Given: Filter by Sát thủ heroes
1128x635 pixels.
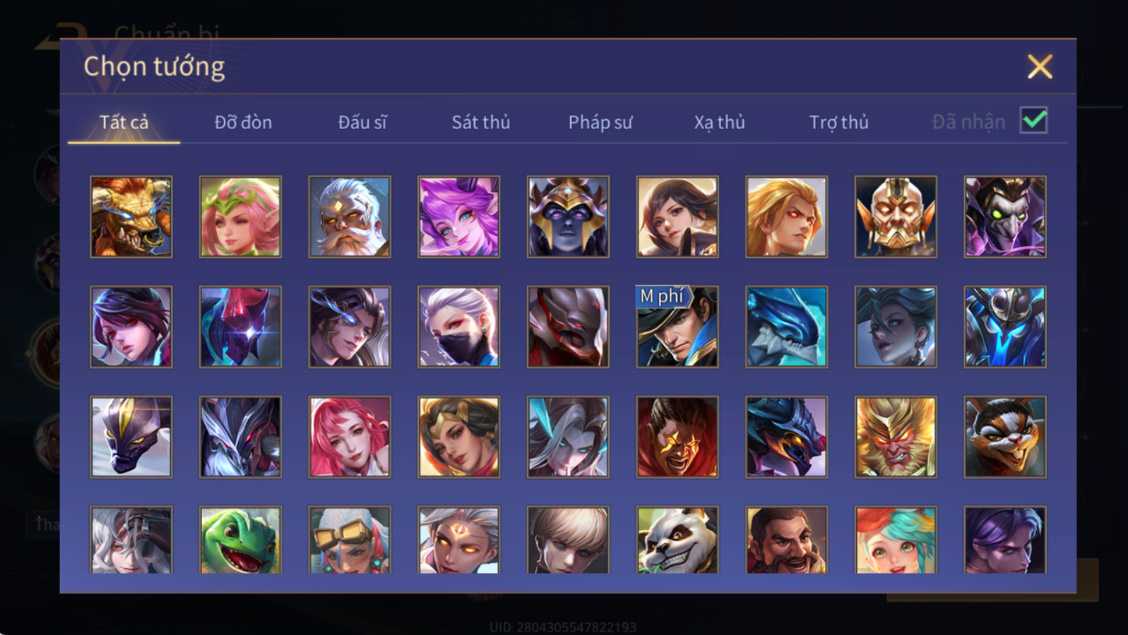Looking at the screenshot, I should coord(481,122).
